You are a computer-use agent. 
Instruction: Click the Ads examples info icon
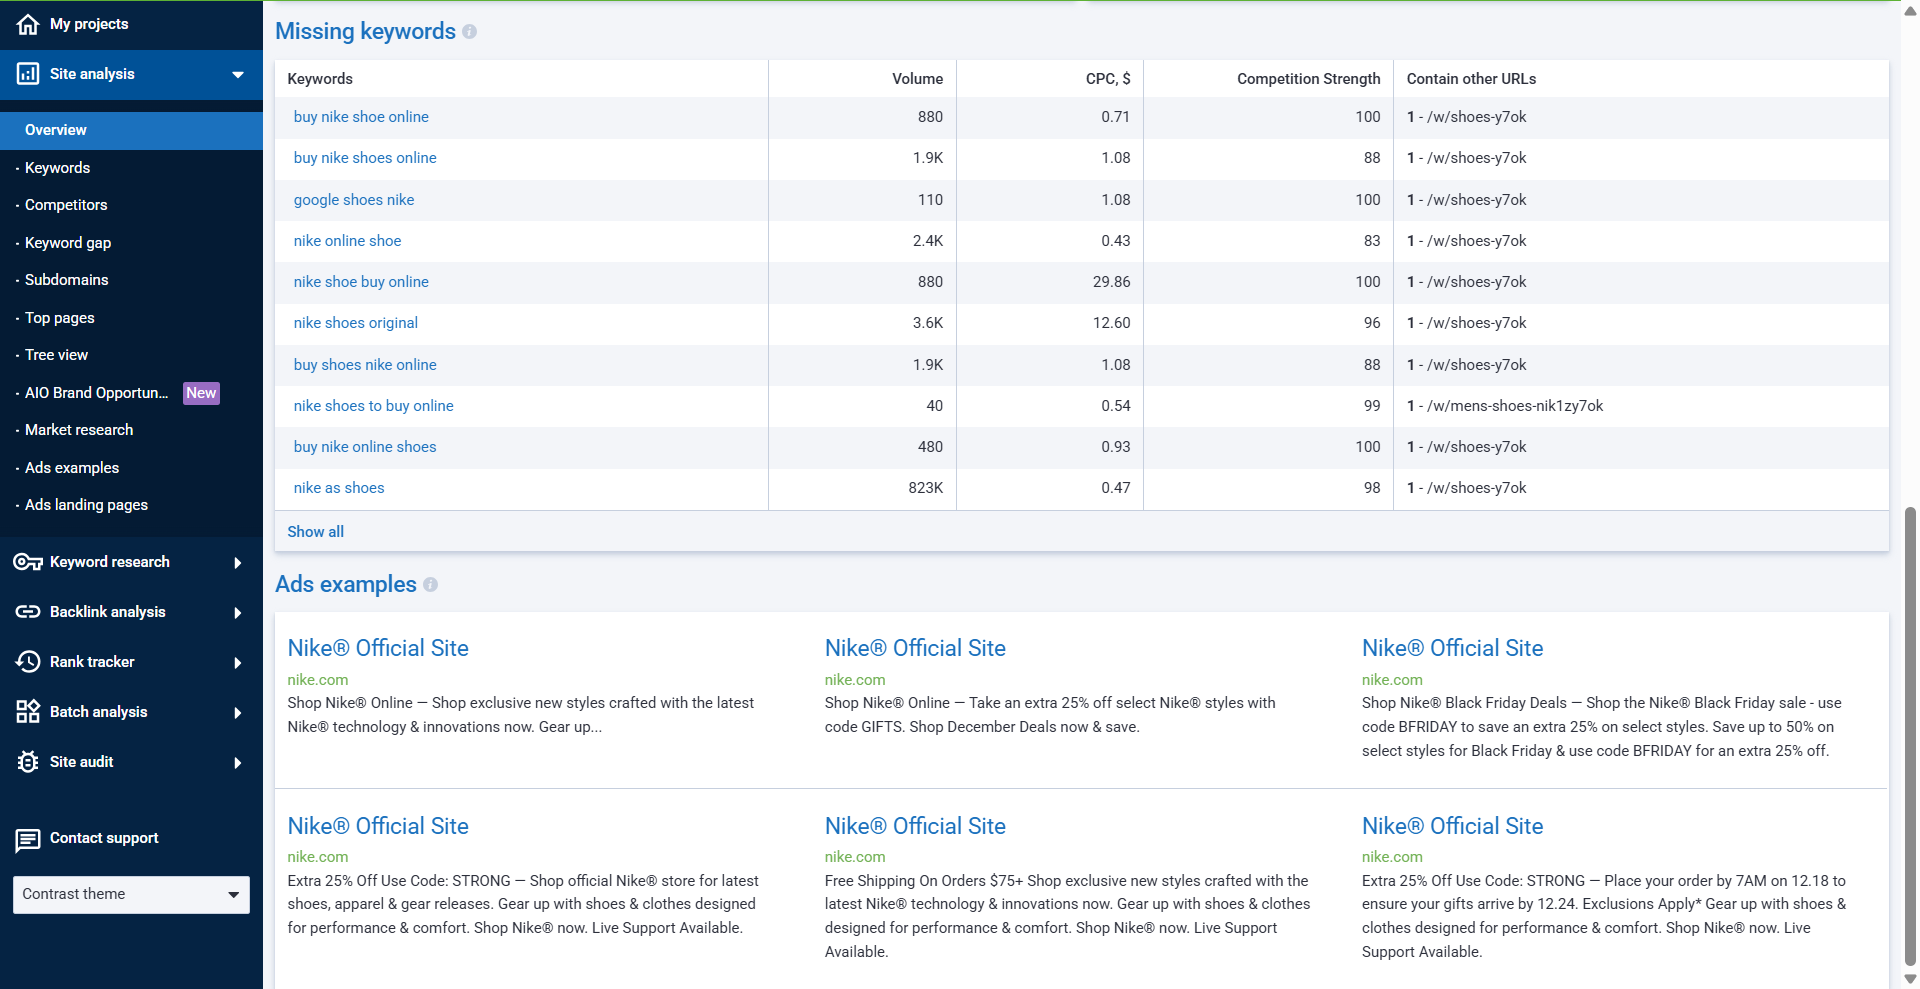(x=430, y=585)
